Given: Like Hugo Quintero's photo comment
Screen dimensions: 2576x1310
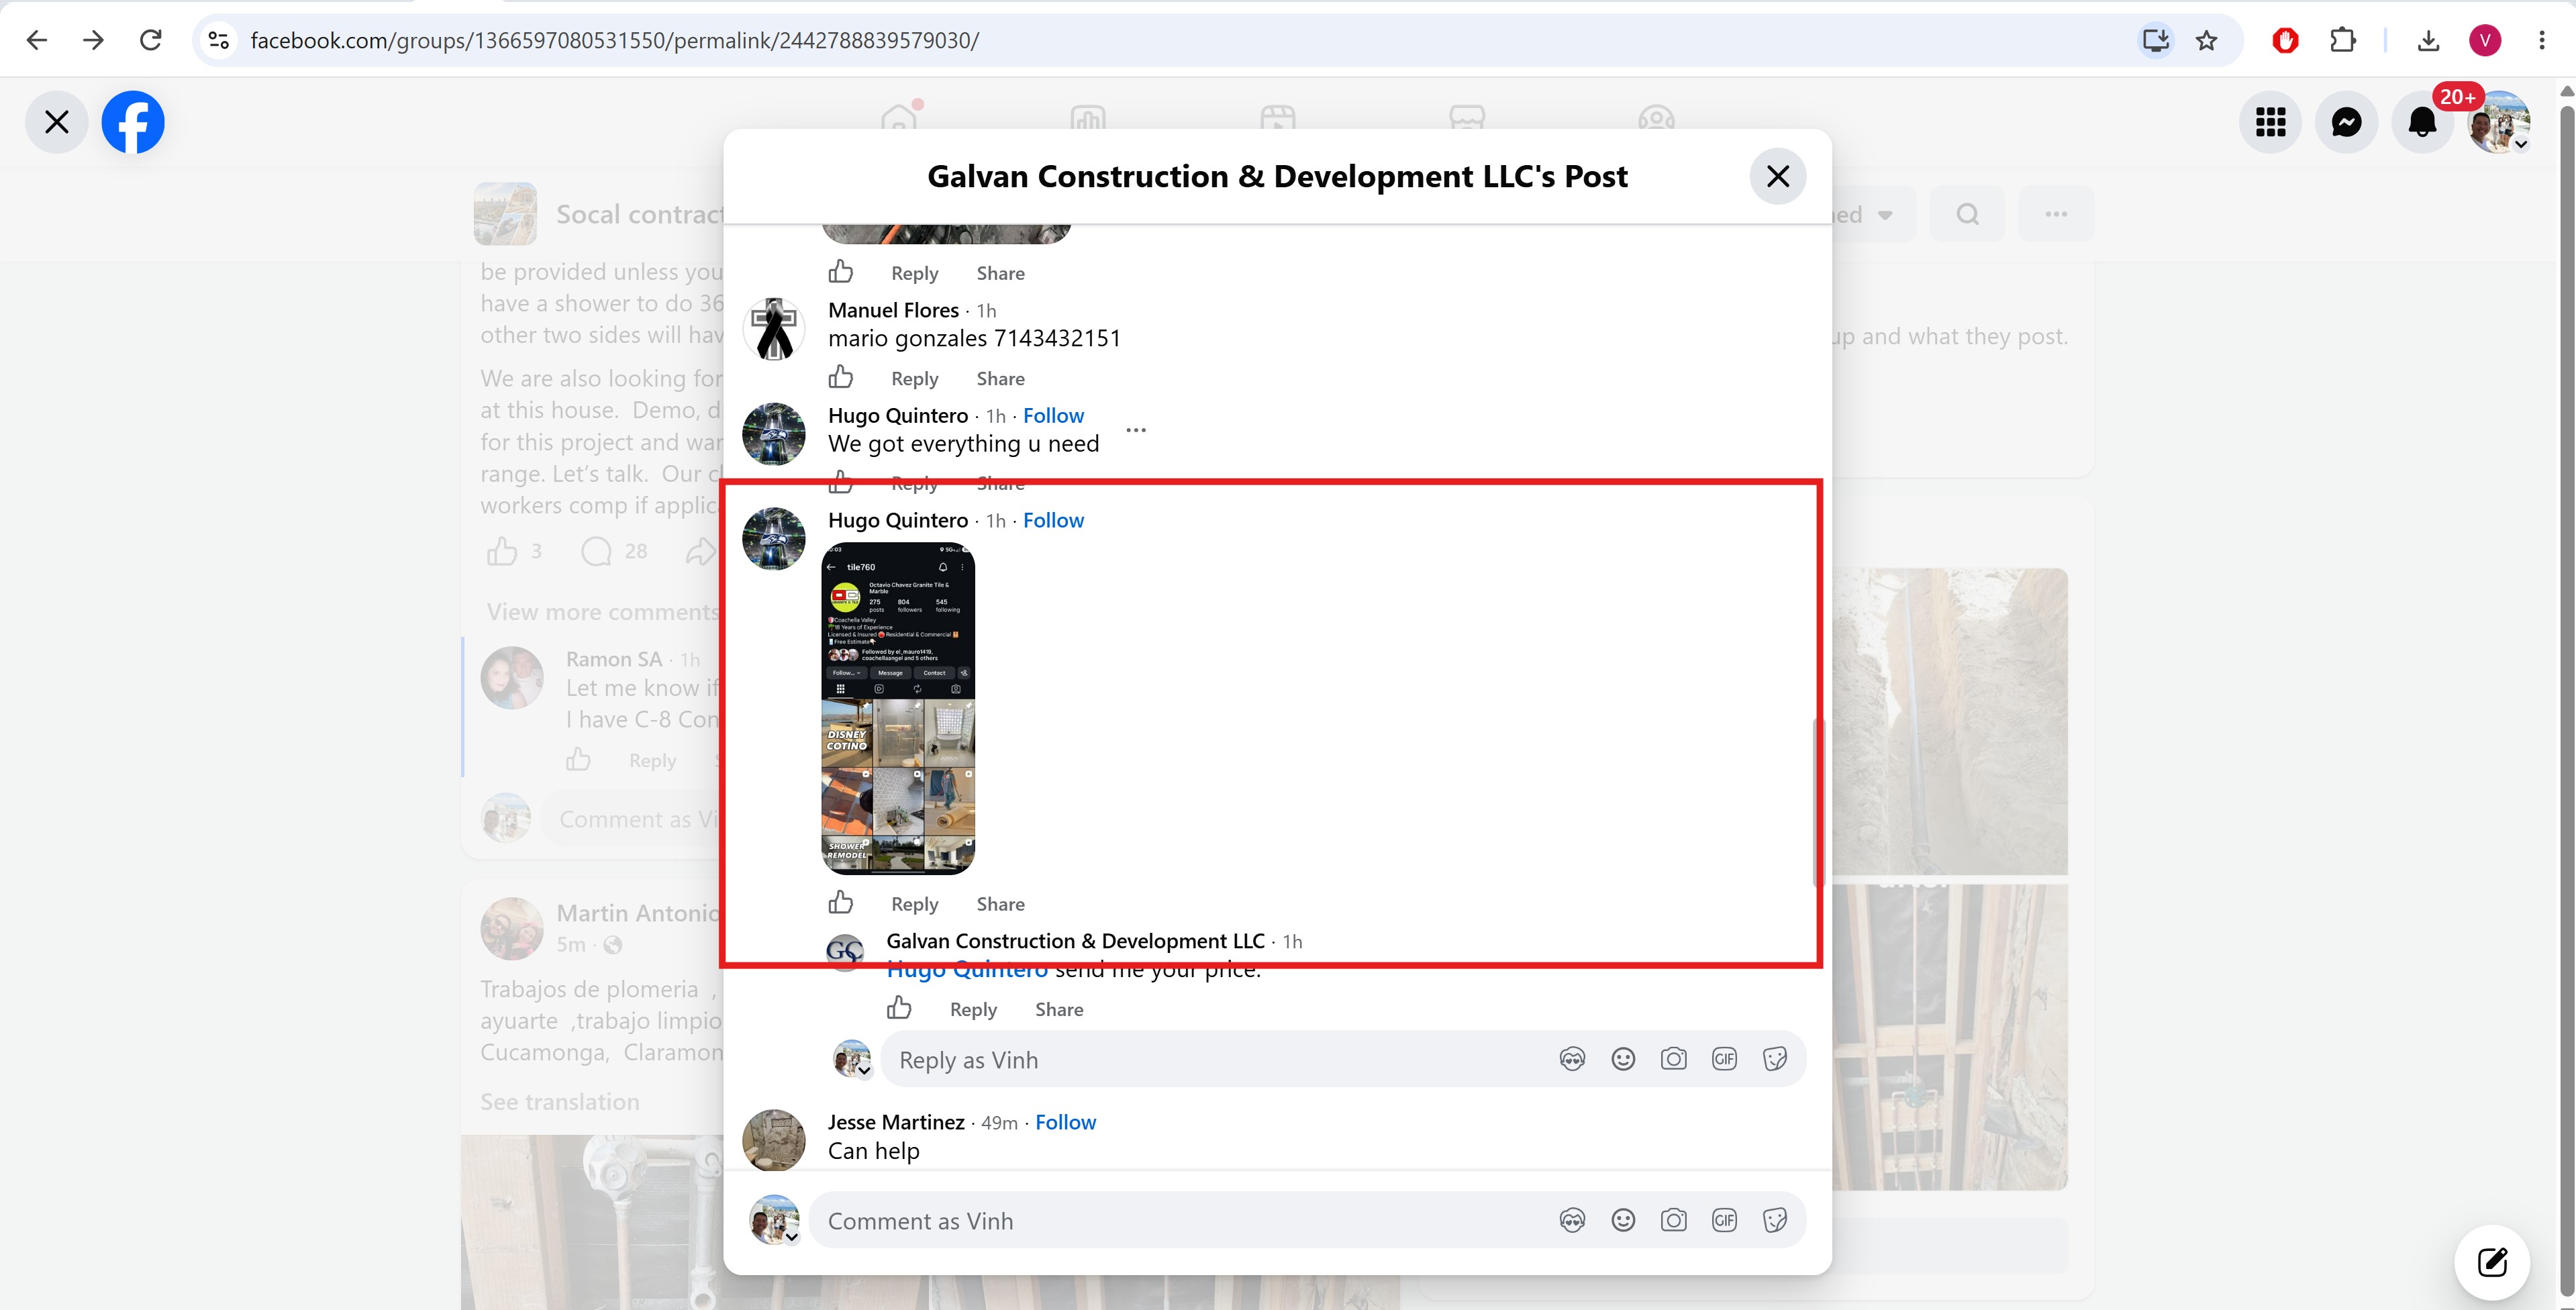Looking at the screenshot, I should 841,902.
